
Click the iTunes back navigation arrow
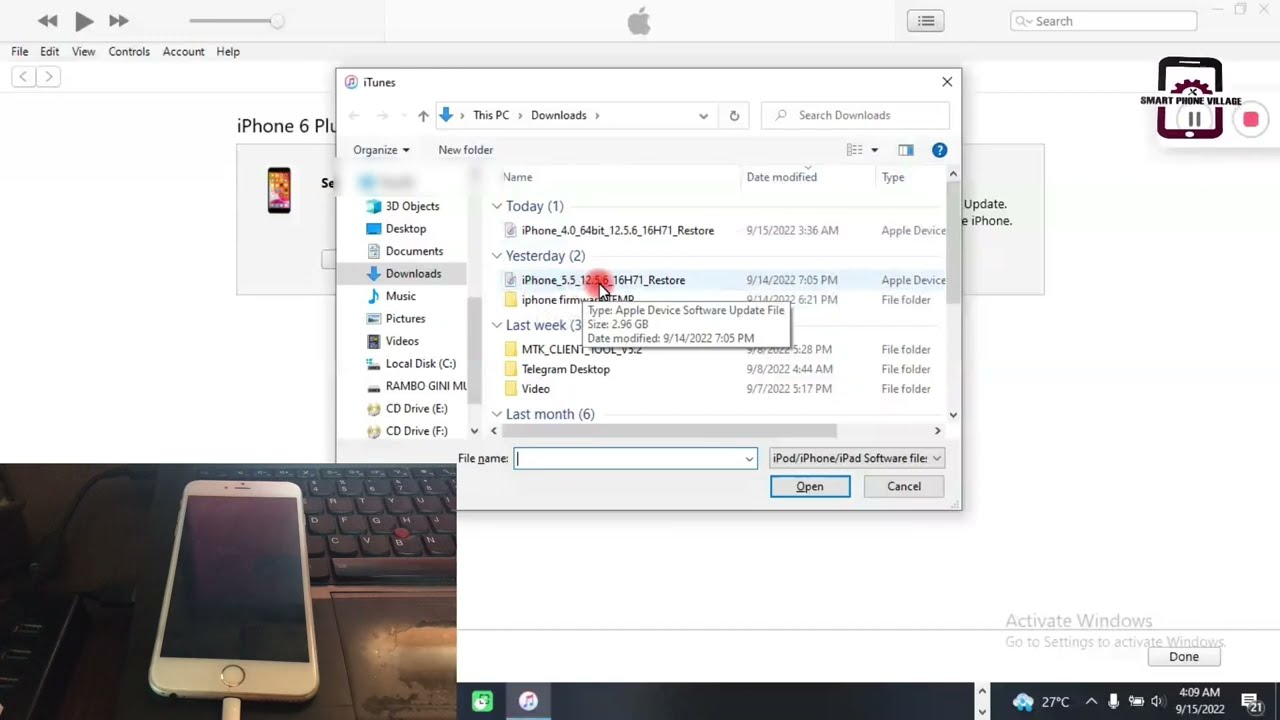pyautogui.click(x=23, y=76)
